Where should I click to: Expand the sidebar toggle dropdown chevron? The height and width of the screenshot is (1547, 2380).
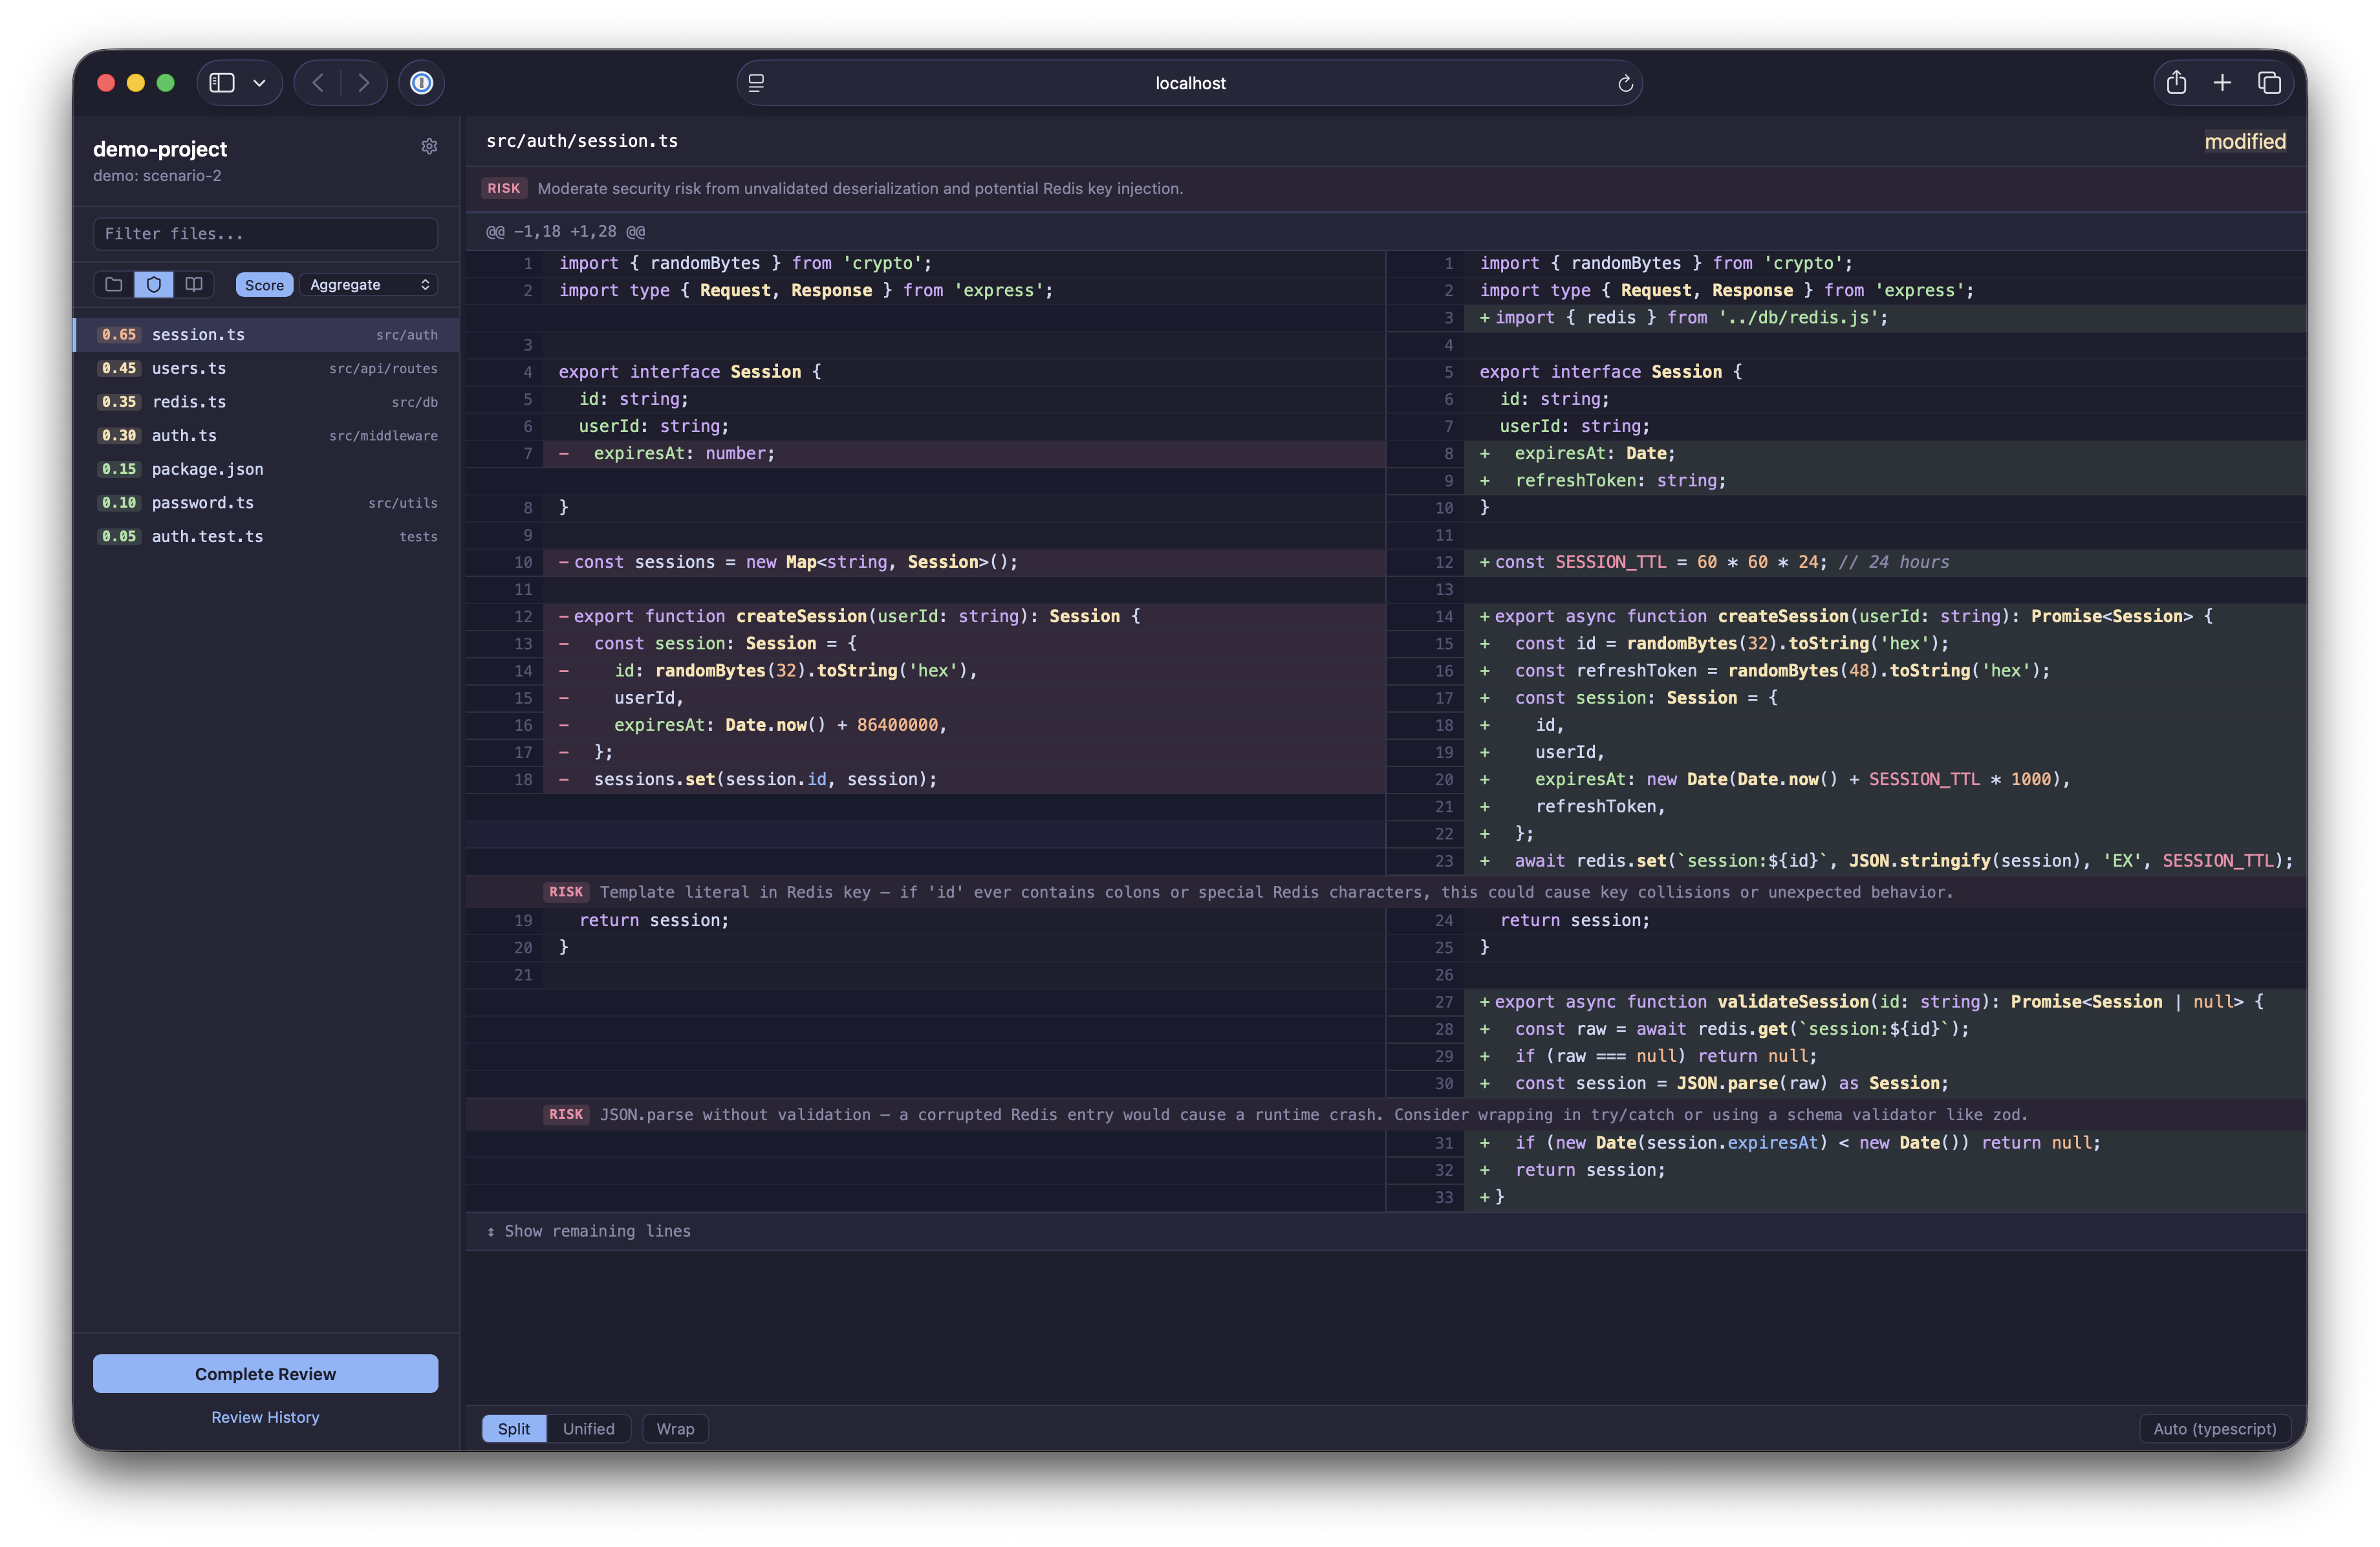pyautogui.click(x=259, y=83)
